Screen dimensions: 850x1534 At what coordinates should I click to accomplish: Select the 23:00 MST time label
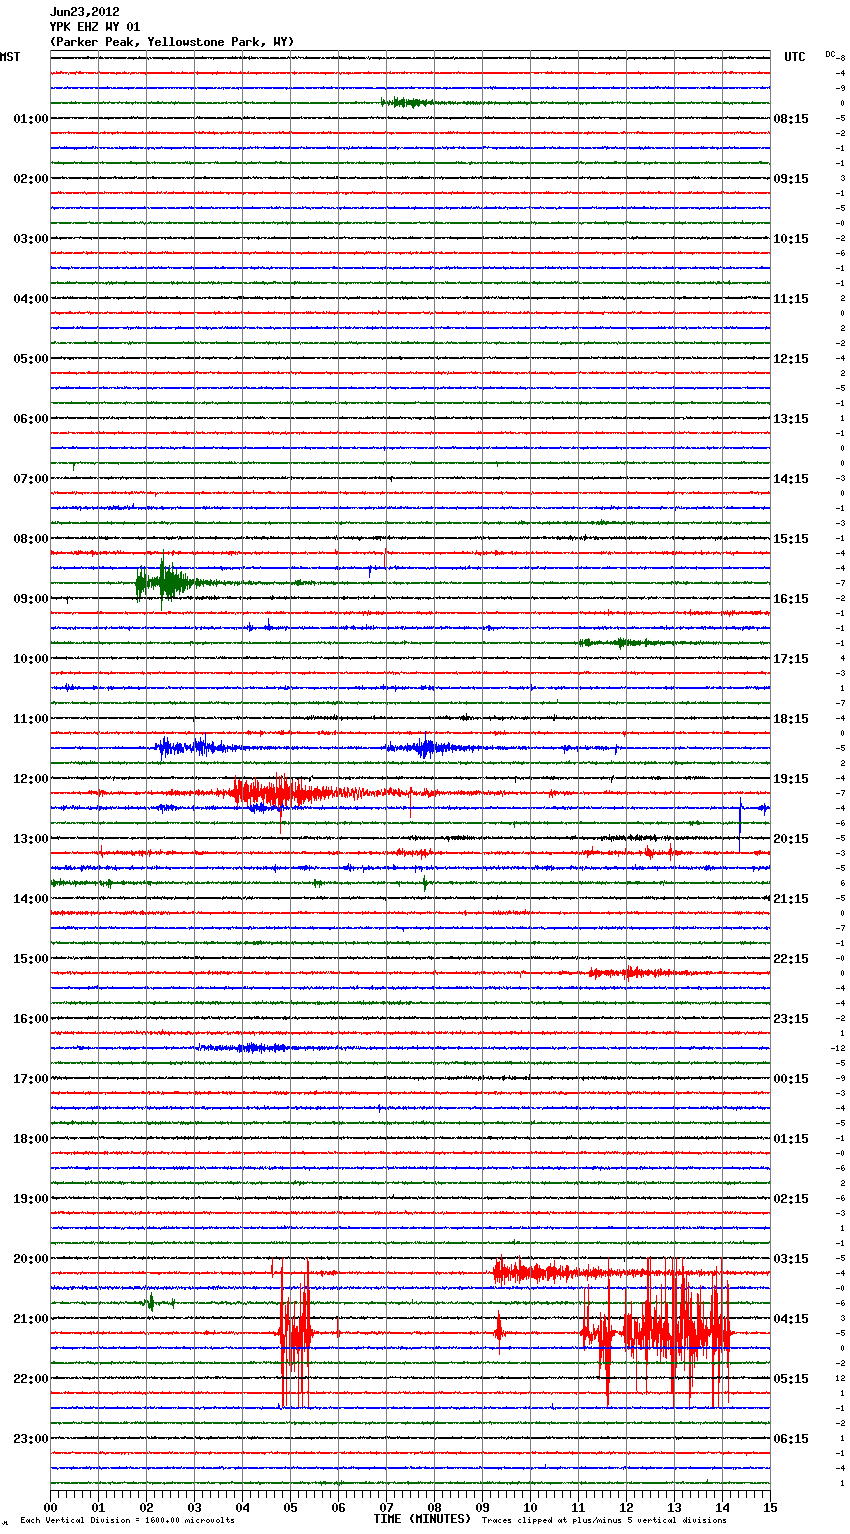coord(31,1439)
